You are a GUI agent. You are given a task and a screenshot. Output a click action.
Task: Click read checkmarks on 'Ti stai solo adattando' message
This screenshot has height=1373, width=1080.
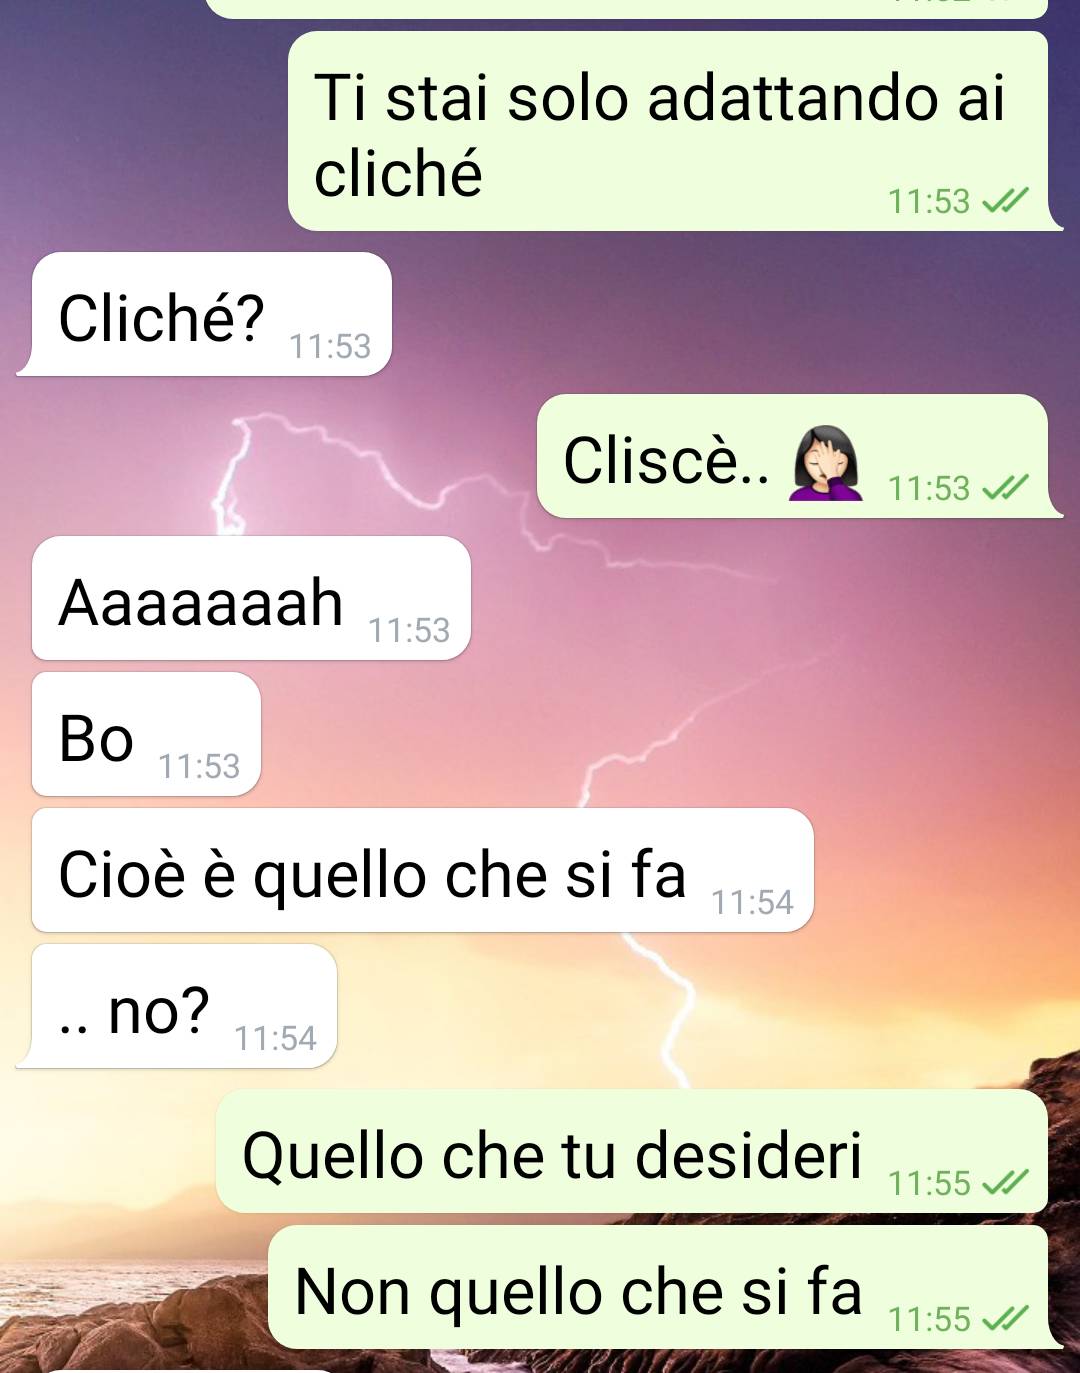point(1005,202)
